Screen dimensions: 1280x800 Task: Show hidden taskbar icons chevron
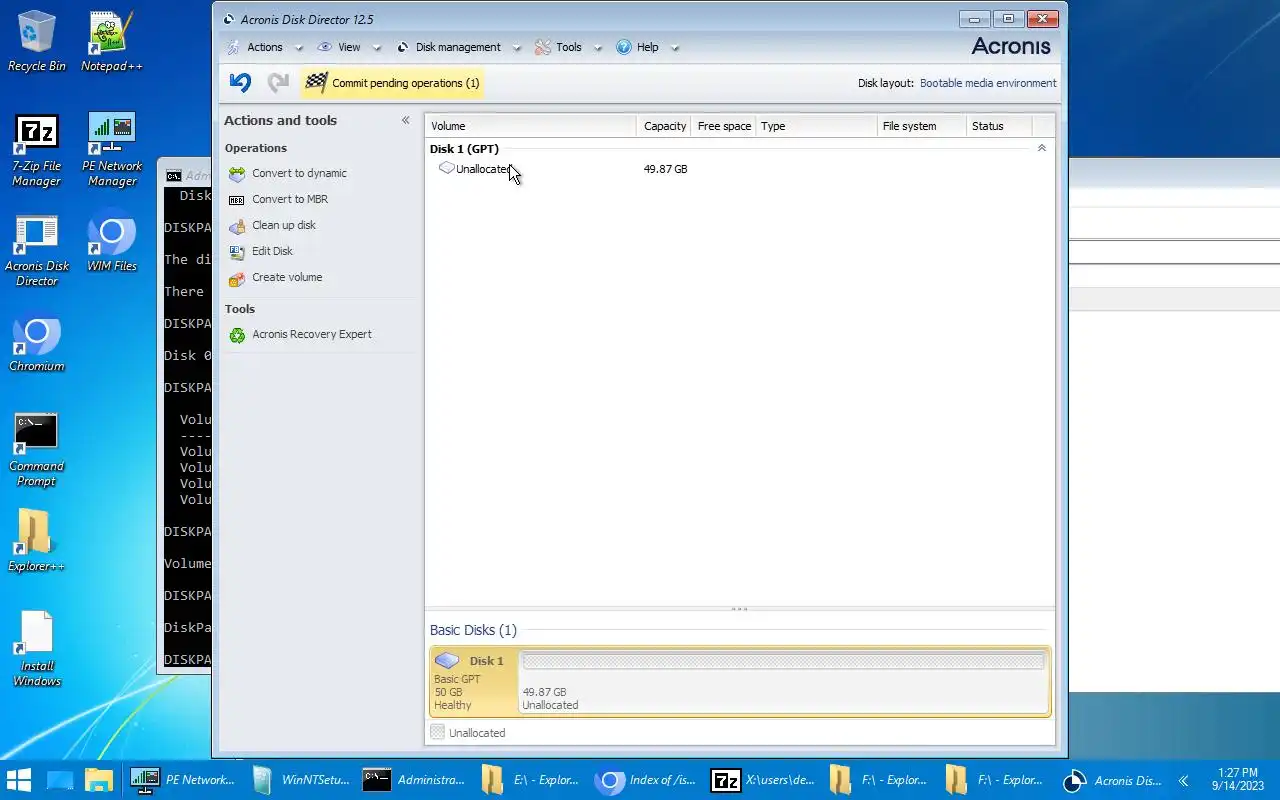click(1183, 781)
